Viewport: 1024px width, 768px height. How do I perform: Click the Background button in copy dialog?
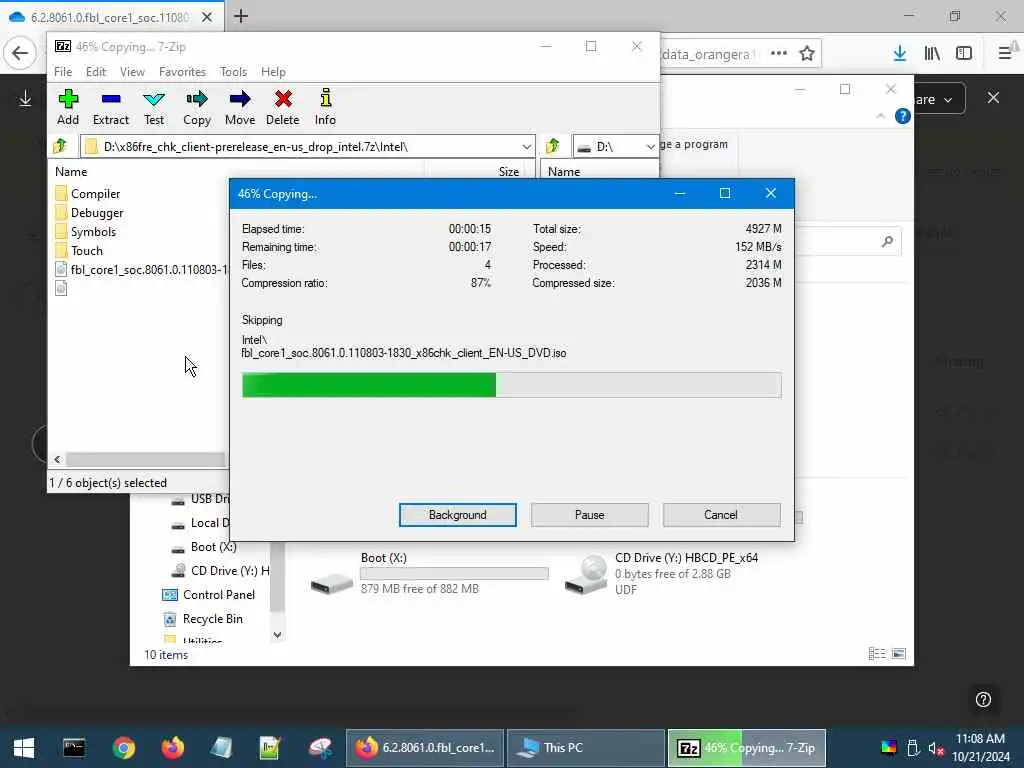[458, 515]
